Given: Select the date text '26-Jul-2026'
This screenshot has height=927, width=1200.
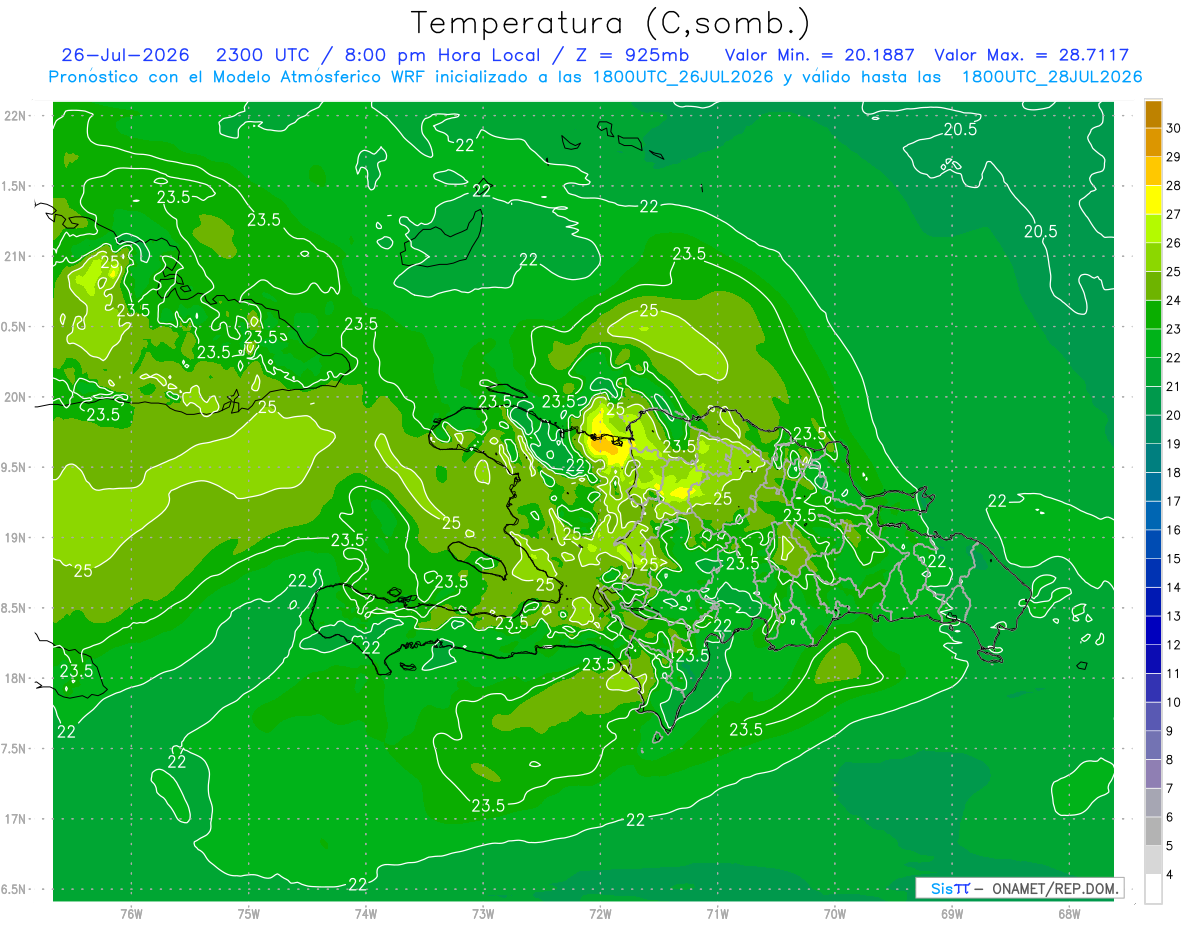Looking at the screenshot, I should click(125, 55).
